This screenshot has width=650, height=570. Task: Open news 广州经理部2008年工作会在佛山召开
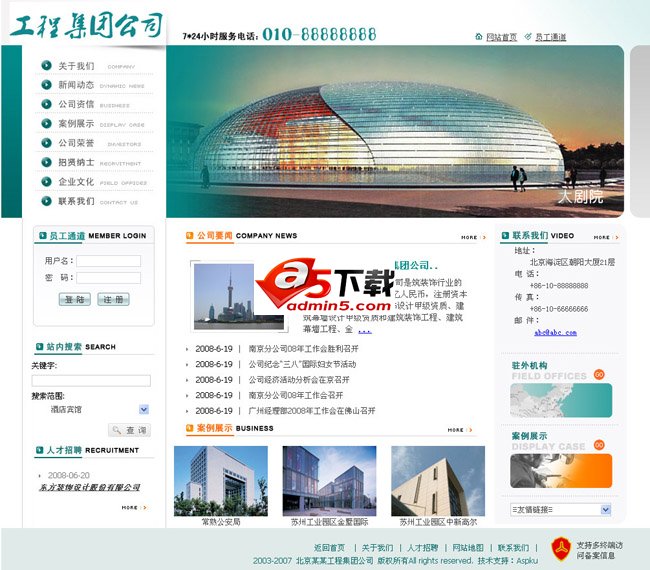(x=312, y=411)
